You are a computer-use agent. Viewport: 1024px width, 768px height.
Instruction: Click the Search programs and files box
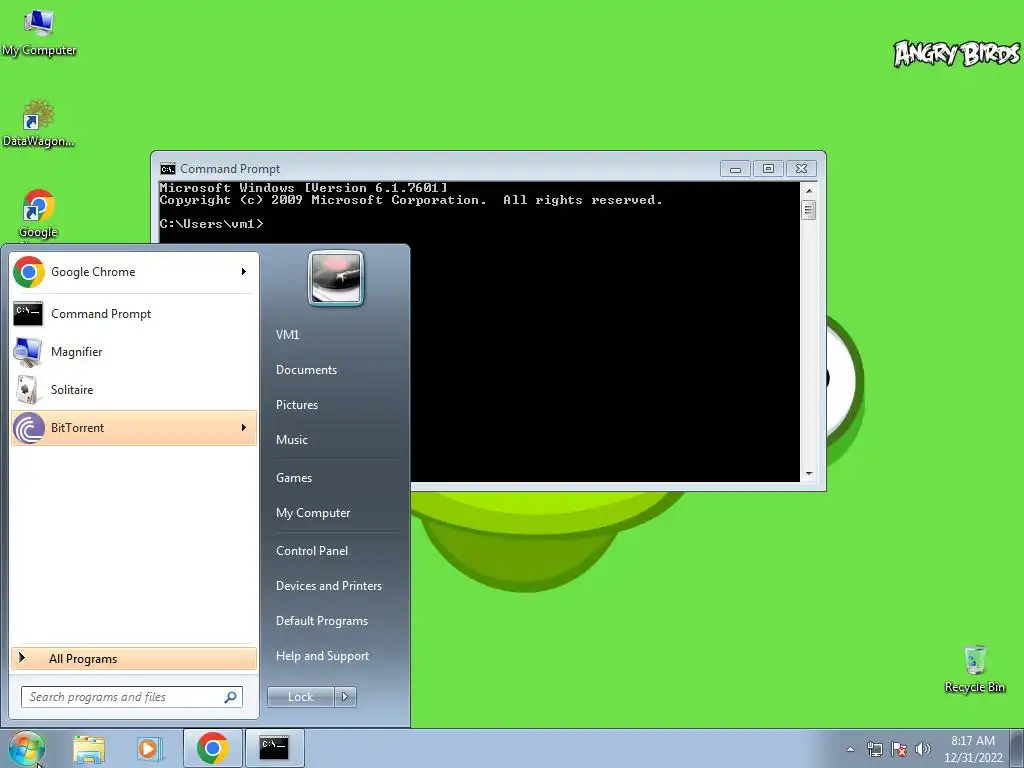[x=131, y=697]
